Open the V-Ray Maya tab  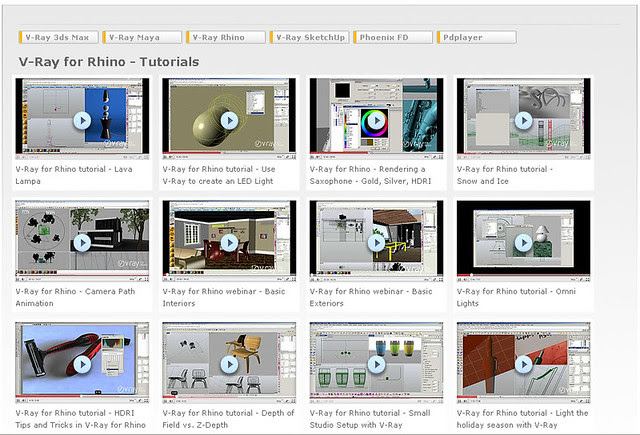point(142,37)
